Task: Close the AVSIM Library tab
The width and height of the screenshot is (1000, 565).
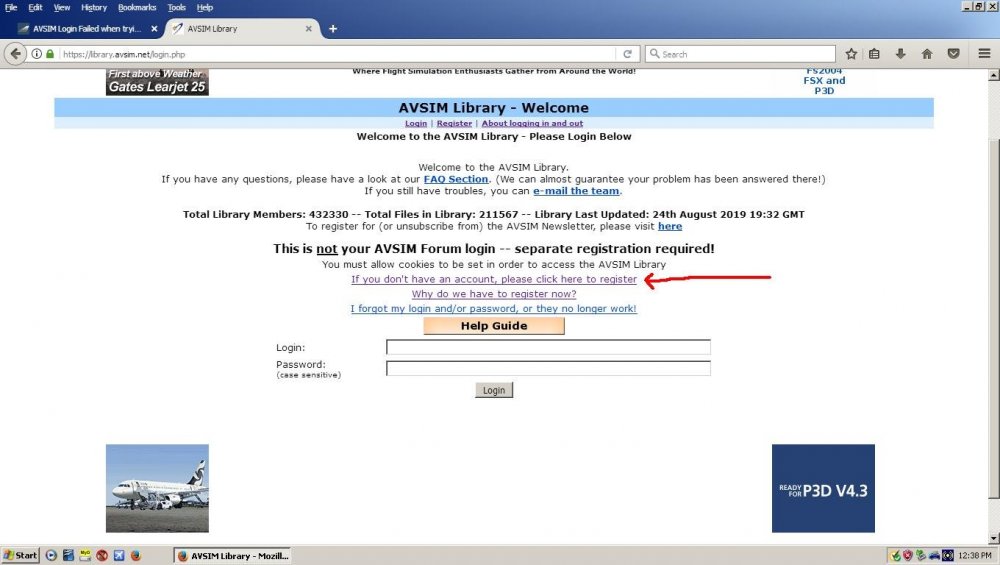Action: click(x=309, y=29)
